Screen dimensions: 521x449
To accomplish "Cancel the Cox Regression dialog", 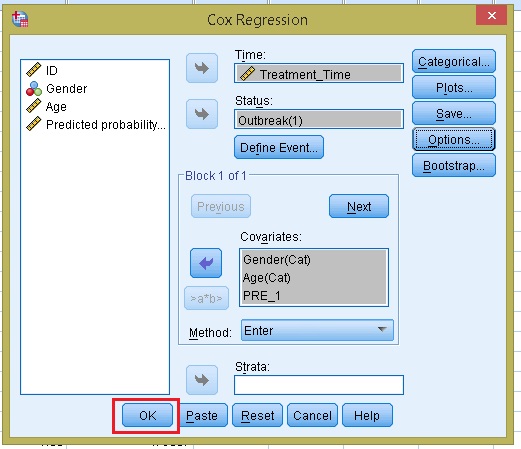I will 312,415.
